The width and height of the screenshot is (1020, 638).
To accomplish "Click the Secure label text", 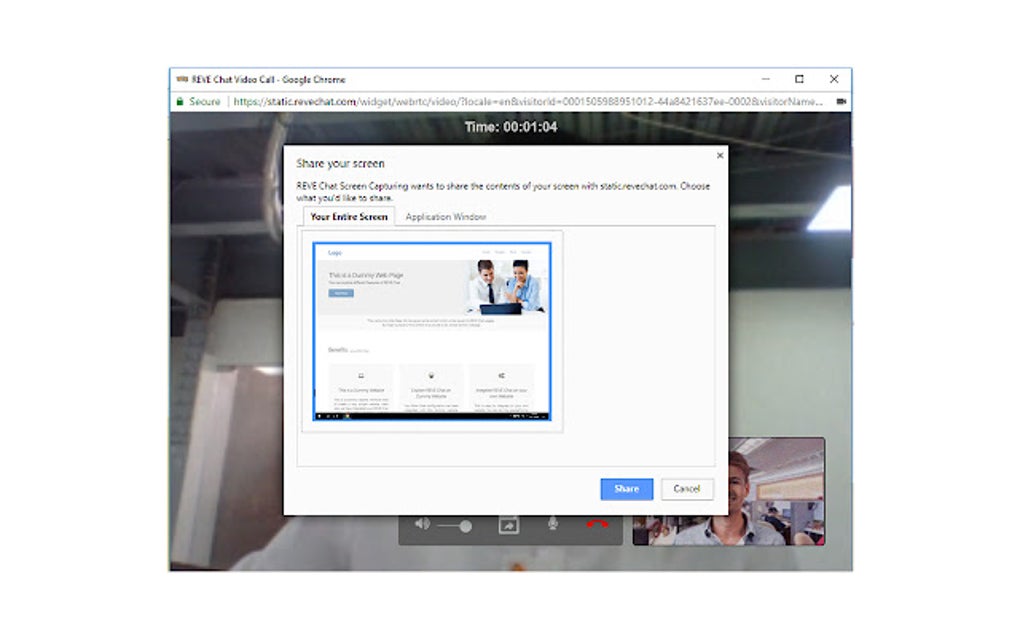I will tap(203, 101).
